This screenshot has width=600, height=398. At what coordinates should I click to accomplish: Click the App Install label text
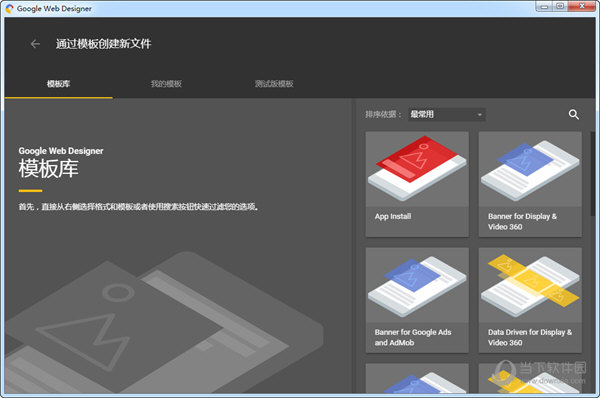point(393,216)
